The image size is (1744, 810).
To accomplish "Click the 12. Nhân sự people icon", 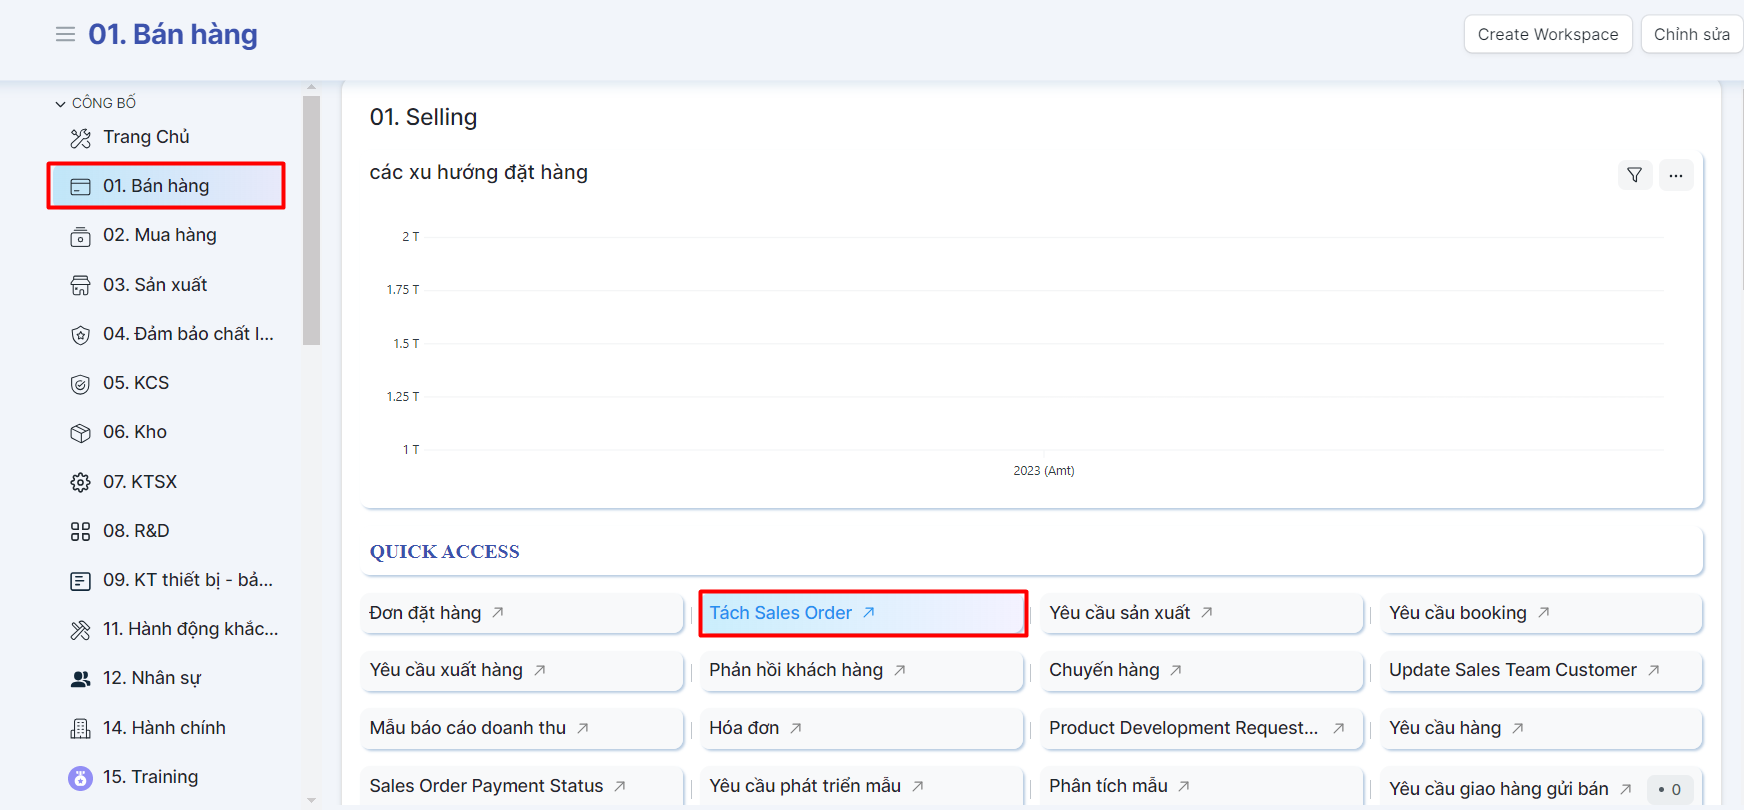I will (80, 679).
